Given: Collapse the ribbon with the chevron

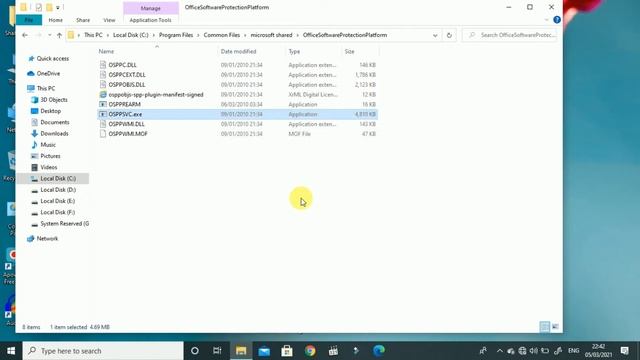Looking at the screenshot, I should [547, 20].
